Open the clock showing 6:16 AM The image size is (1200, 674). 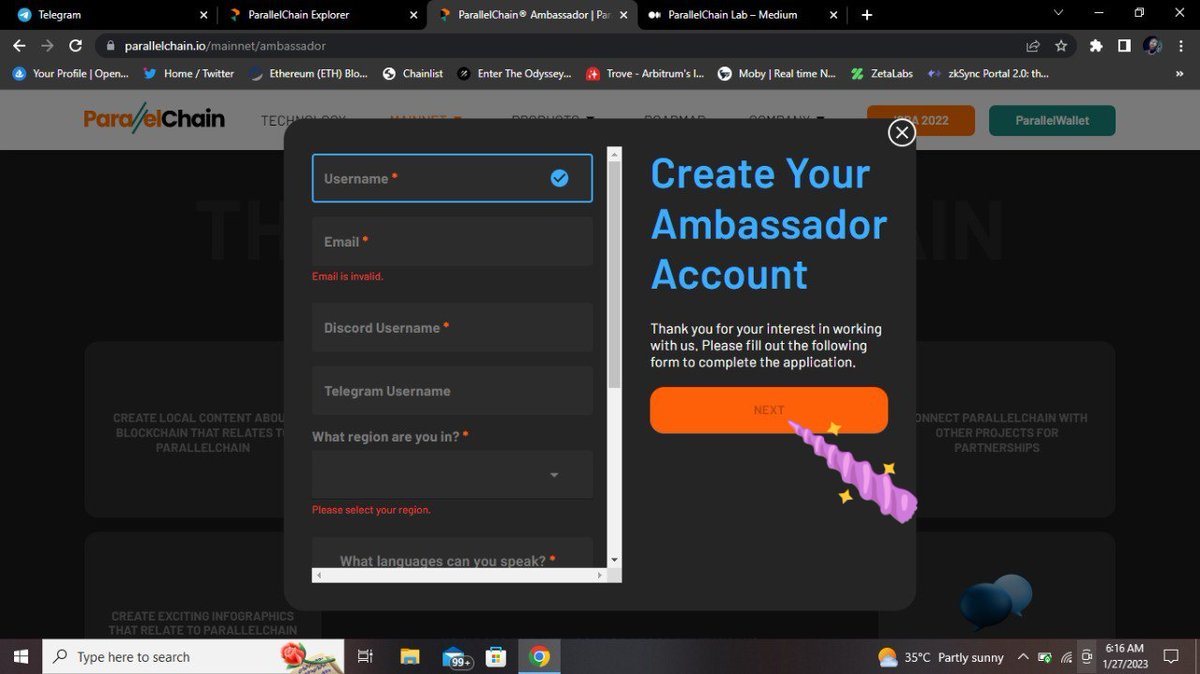1127,657
